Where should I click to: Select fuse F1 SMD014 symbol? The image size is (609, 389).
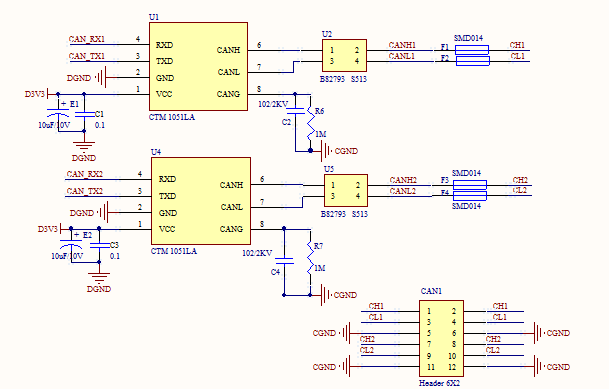(x=472, y=50)
